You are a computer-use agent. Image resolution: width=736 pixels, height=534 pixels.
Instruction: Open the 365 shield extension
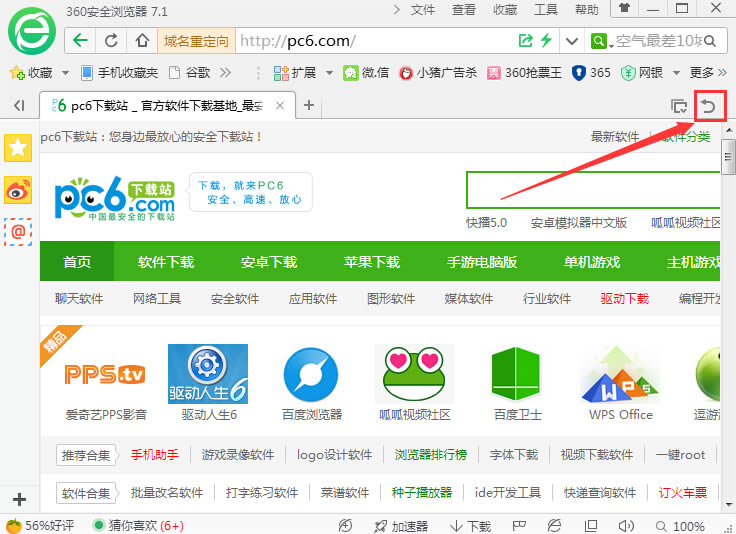591,73
